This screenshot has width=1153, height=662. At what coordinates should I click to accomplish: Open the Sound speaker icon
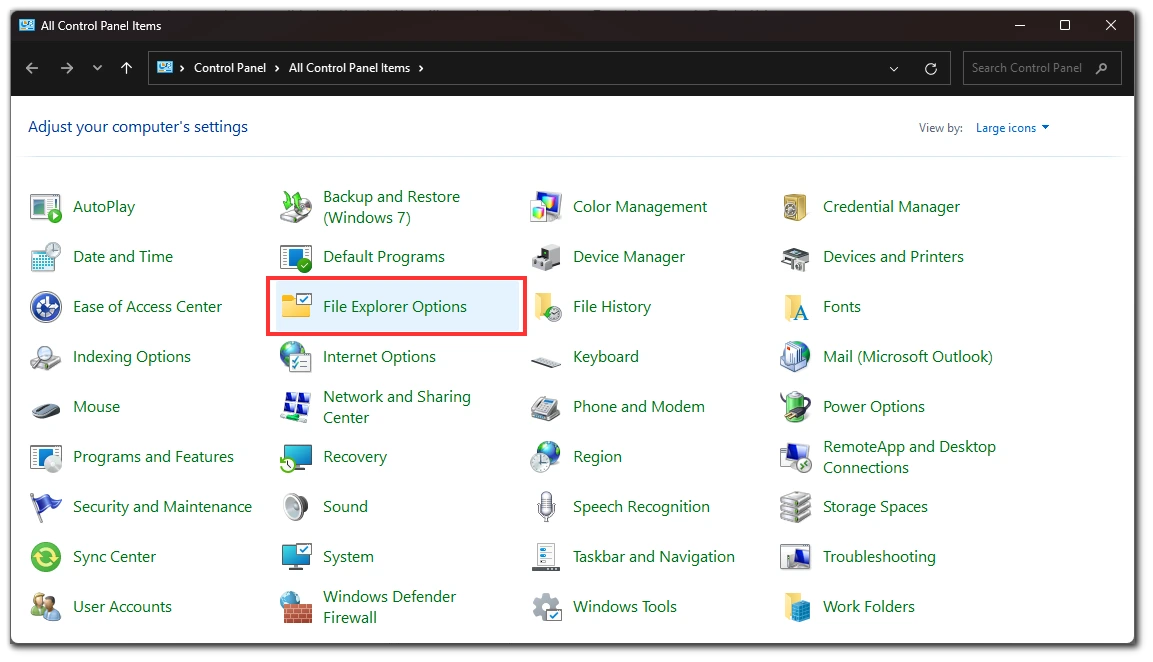tap(296, 508)
